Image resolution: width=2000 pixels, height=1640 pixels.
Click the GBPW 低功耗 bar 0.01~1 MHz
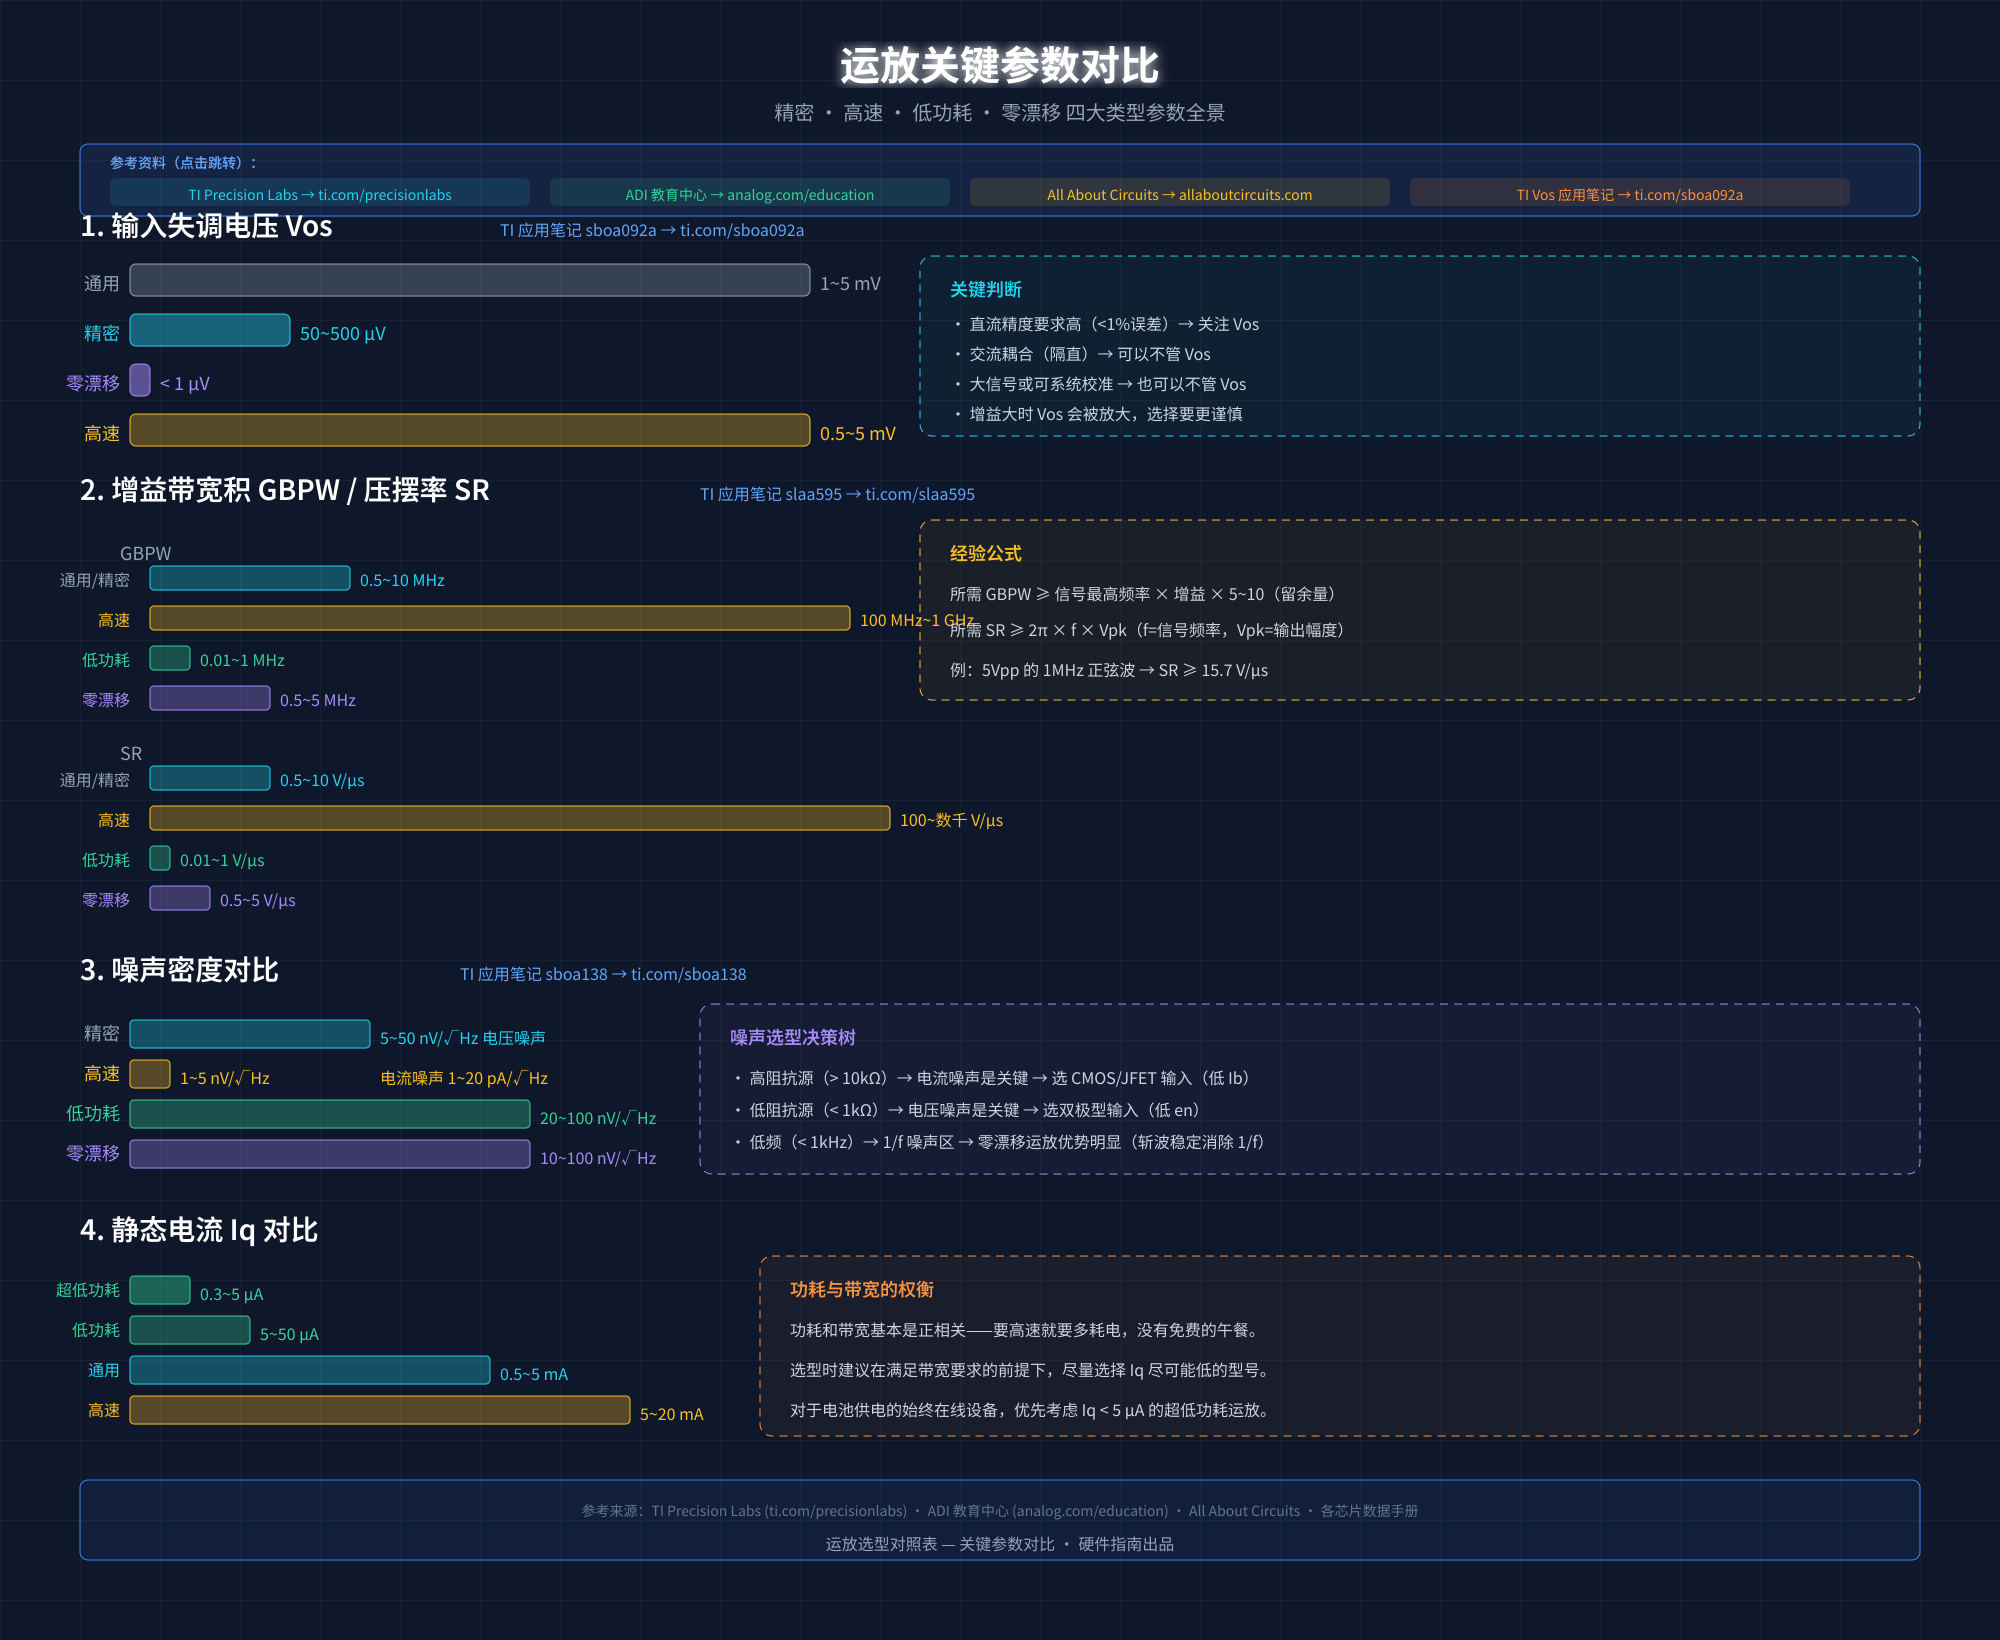tap(170, 658)
